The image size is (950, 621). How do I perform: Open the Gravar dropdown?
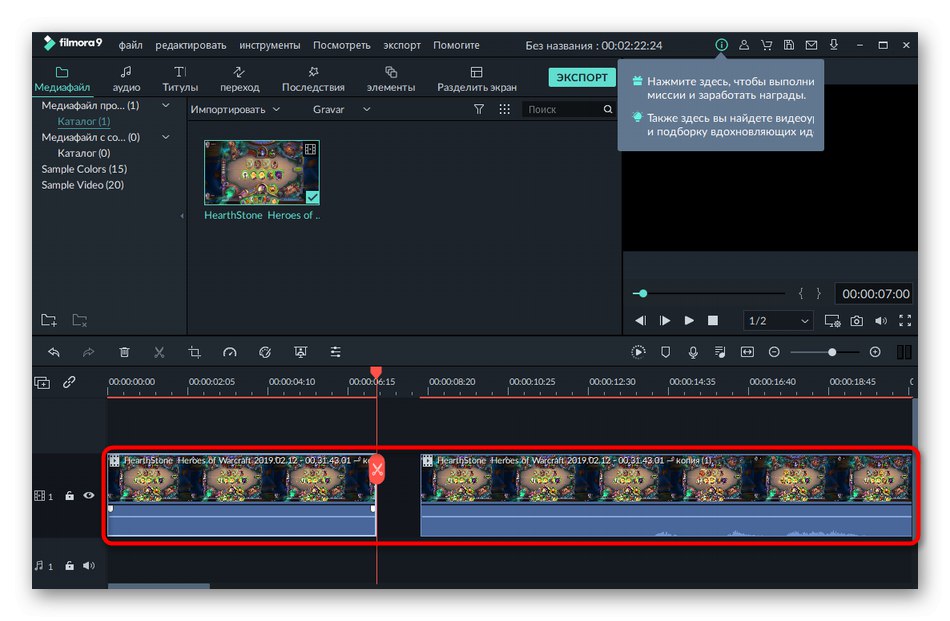341,109
